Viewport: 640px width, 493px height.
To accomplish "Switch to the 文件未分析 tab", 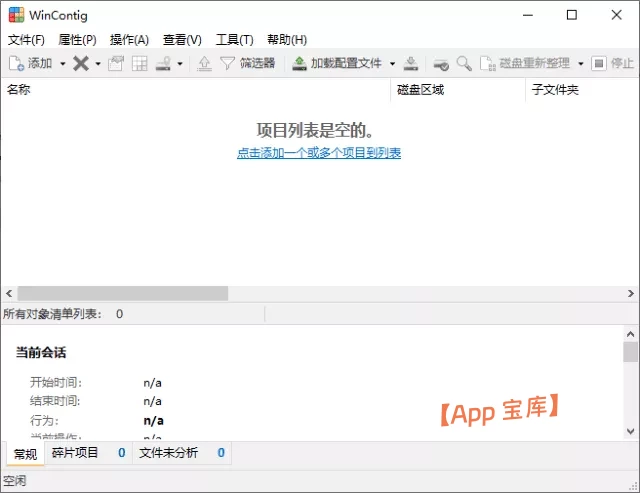I will pos(182,453).
